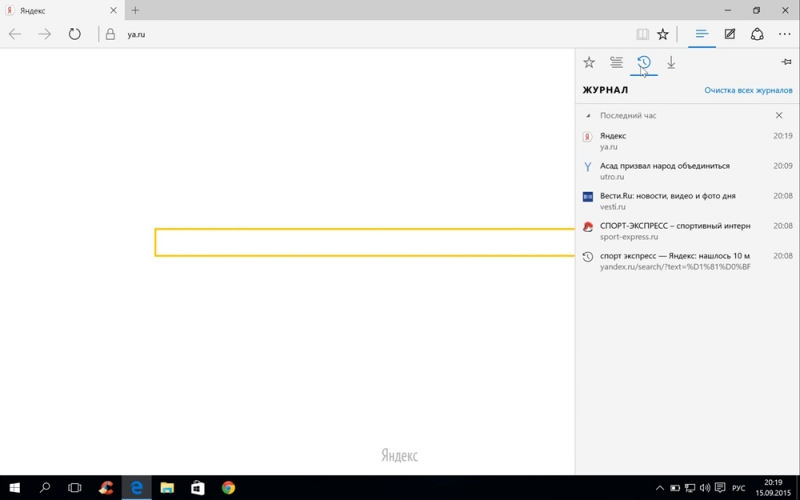Open the Share icon in toolbar

(x=757, y=34)
